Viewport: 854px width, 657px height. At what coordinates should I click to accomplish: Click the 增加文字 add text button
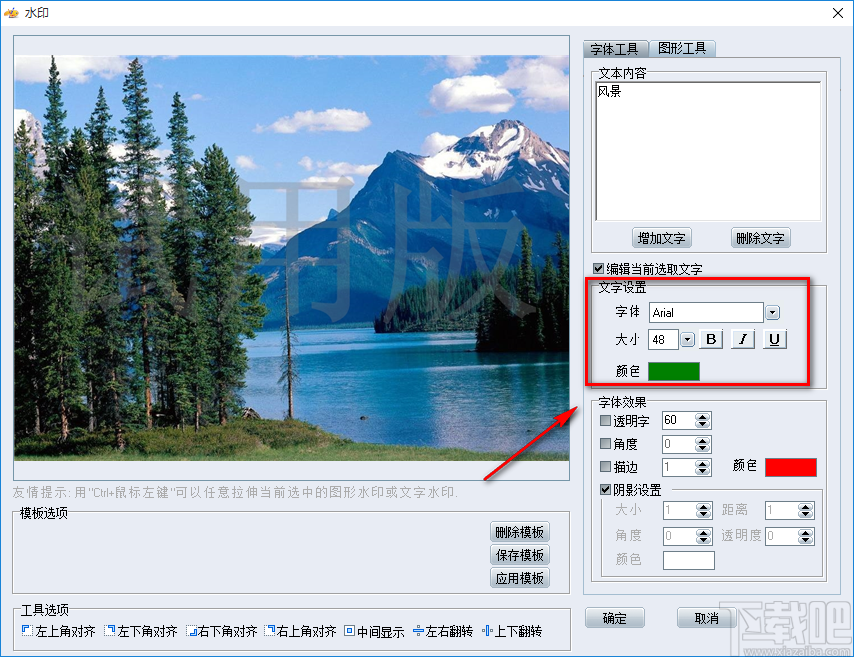[x=662, y=238]
